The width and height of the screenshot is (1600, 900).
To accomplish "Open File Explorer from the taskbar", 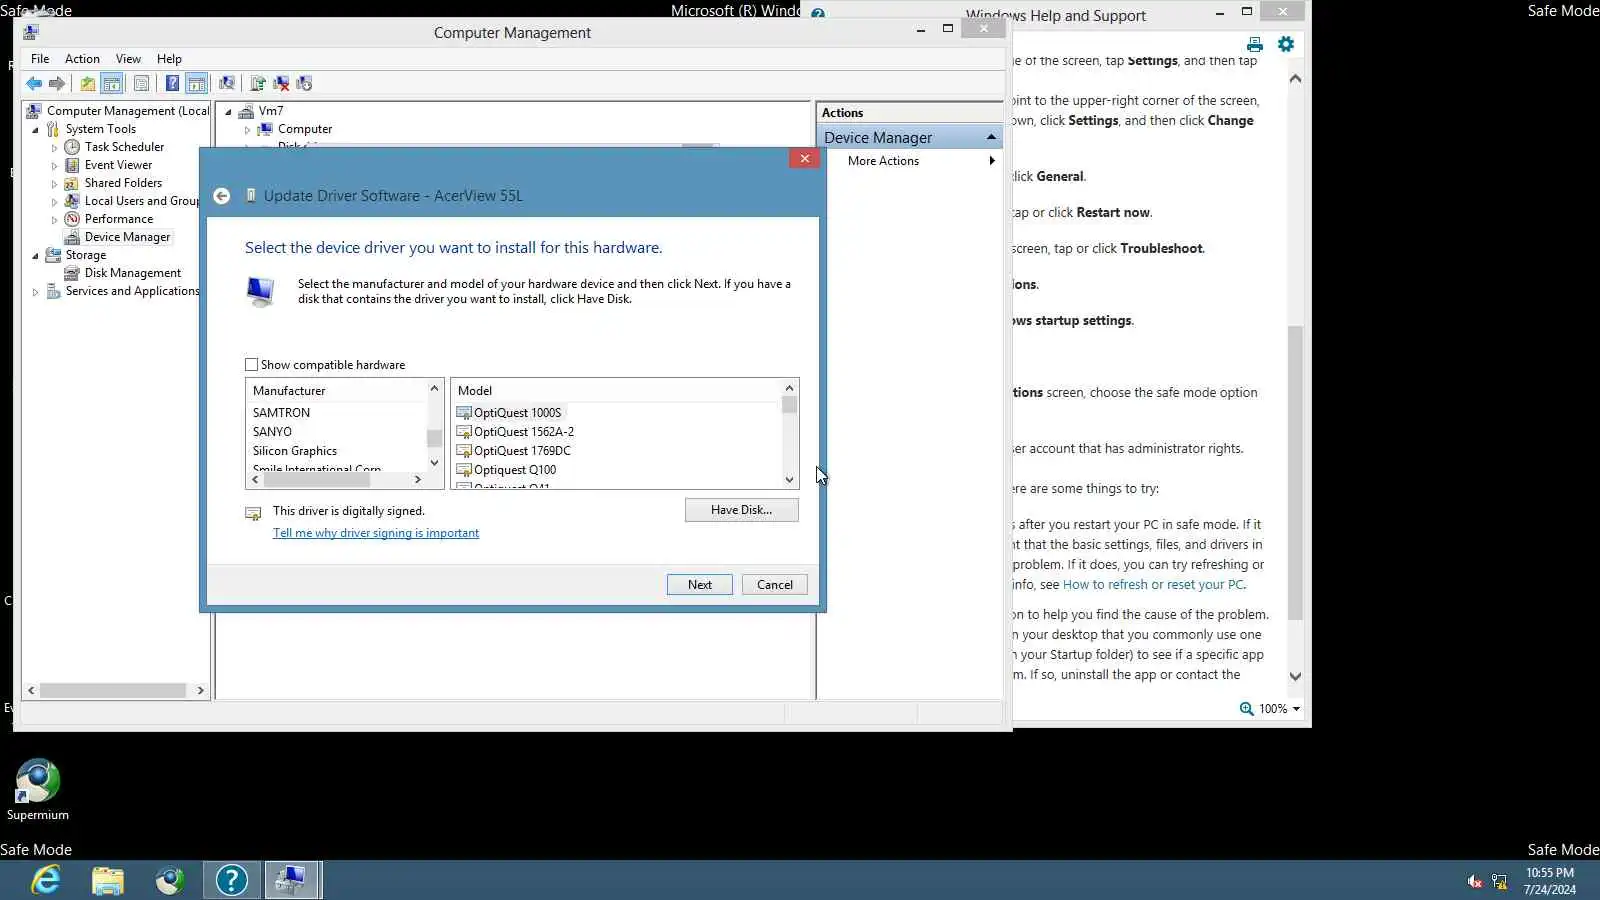I will (x=108, y=880).
